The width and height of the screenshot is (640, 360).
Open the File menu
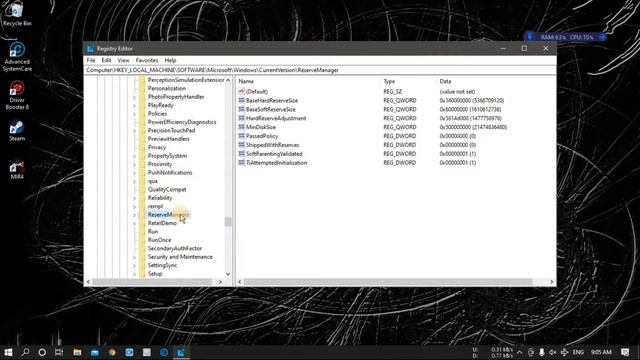pyautogui.click(x=91, y=60)
